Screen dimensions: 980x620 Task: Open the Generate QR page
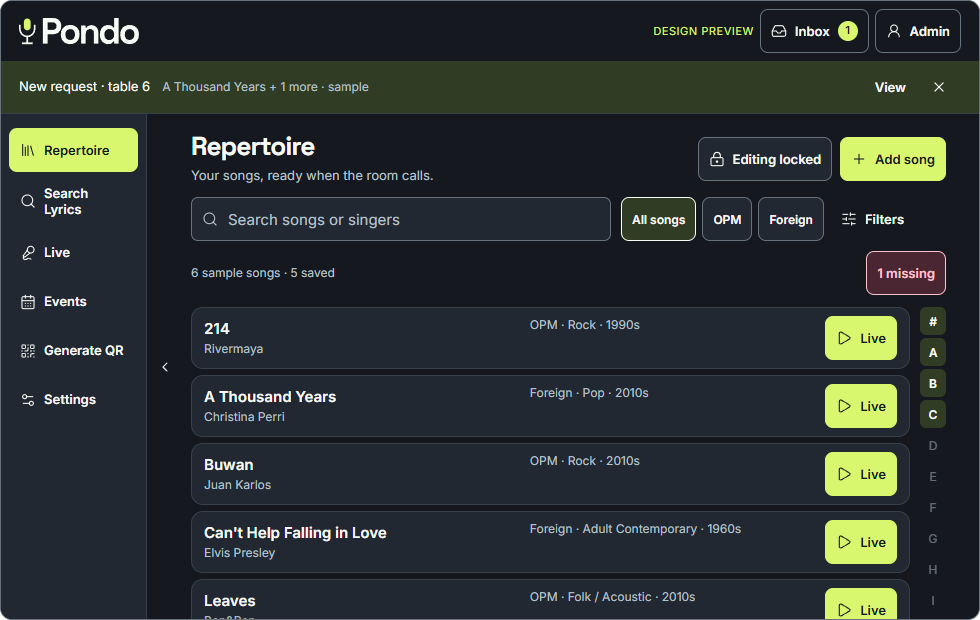[74, 351]
